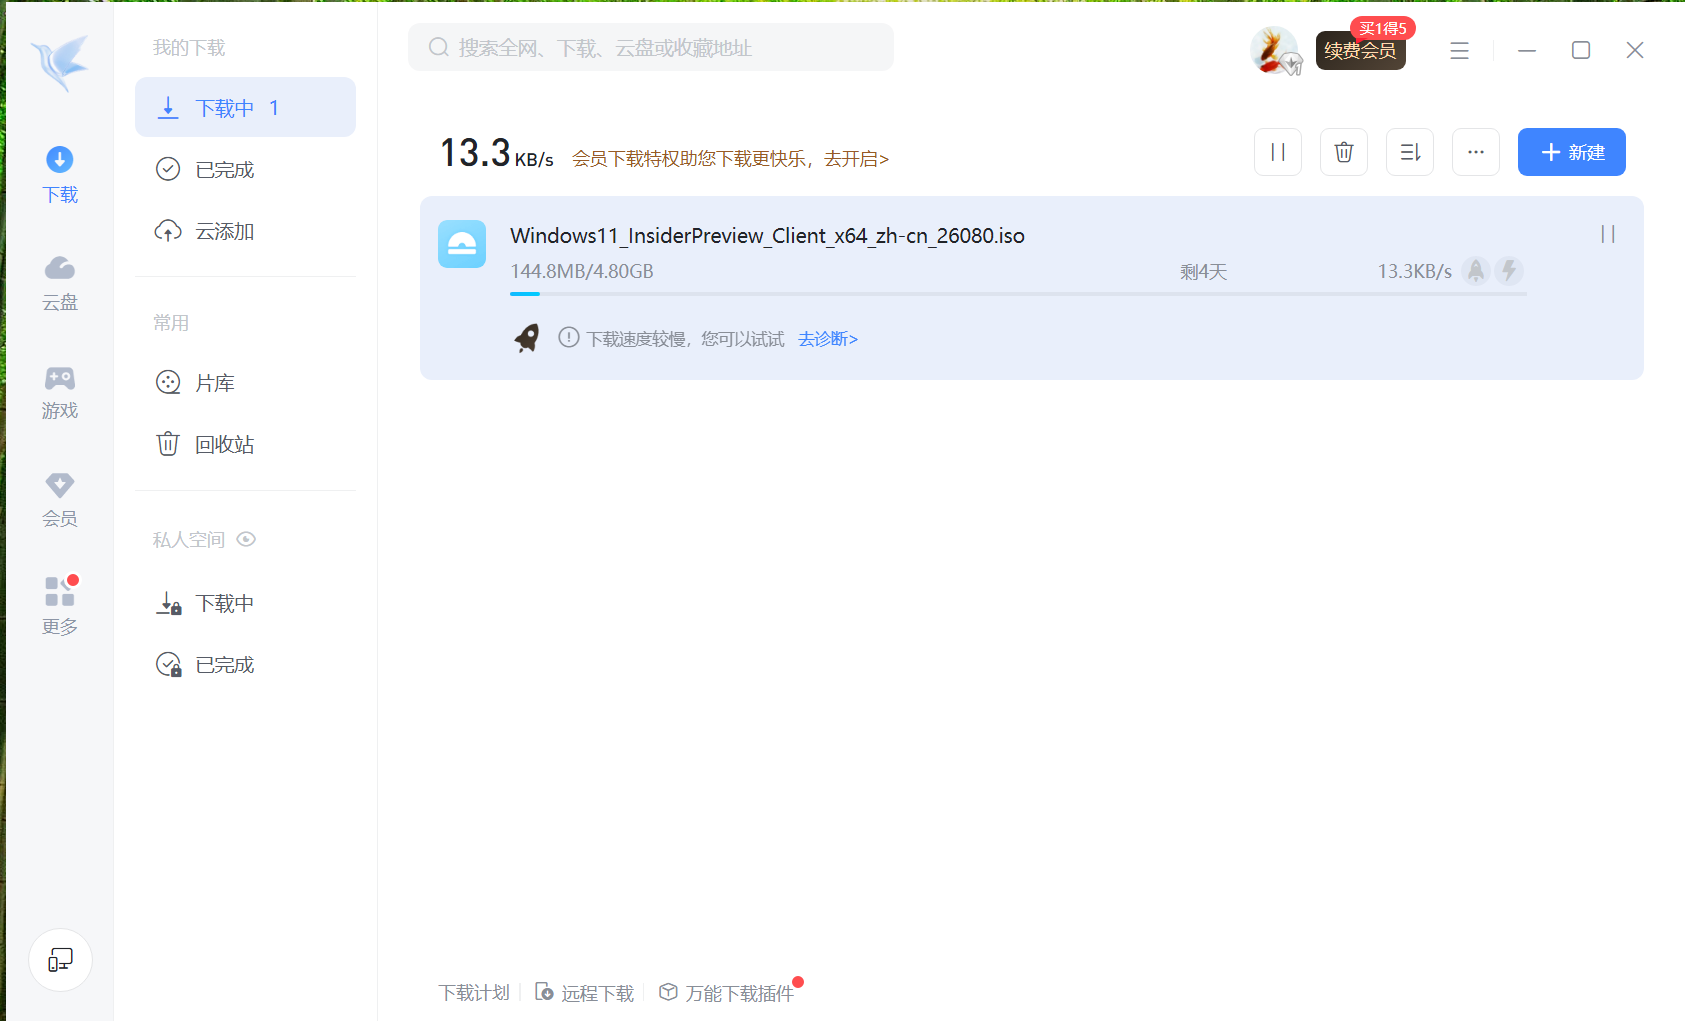
Task: Open the 云添加 cloud add tab
Action: pos(224,231)
